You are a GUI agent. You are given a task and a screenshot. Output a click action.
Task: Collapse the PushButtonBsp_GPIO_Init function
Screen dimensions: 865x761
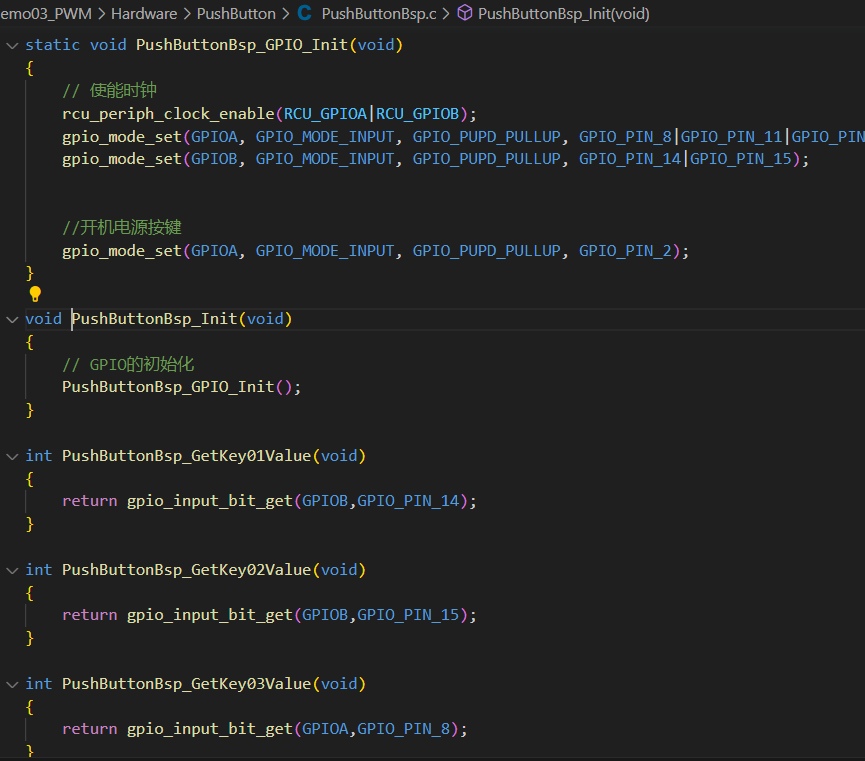(x=12, y=45)
